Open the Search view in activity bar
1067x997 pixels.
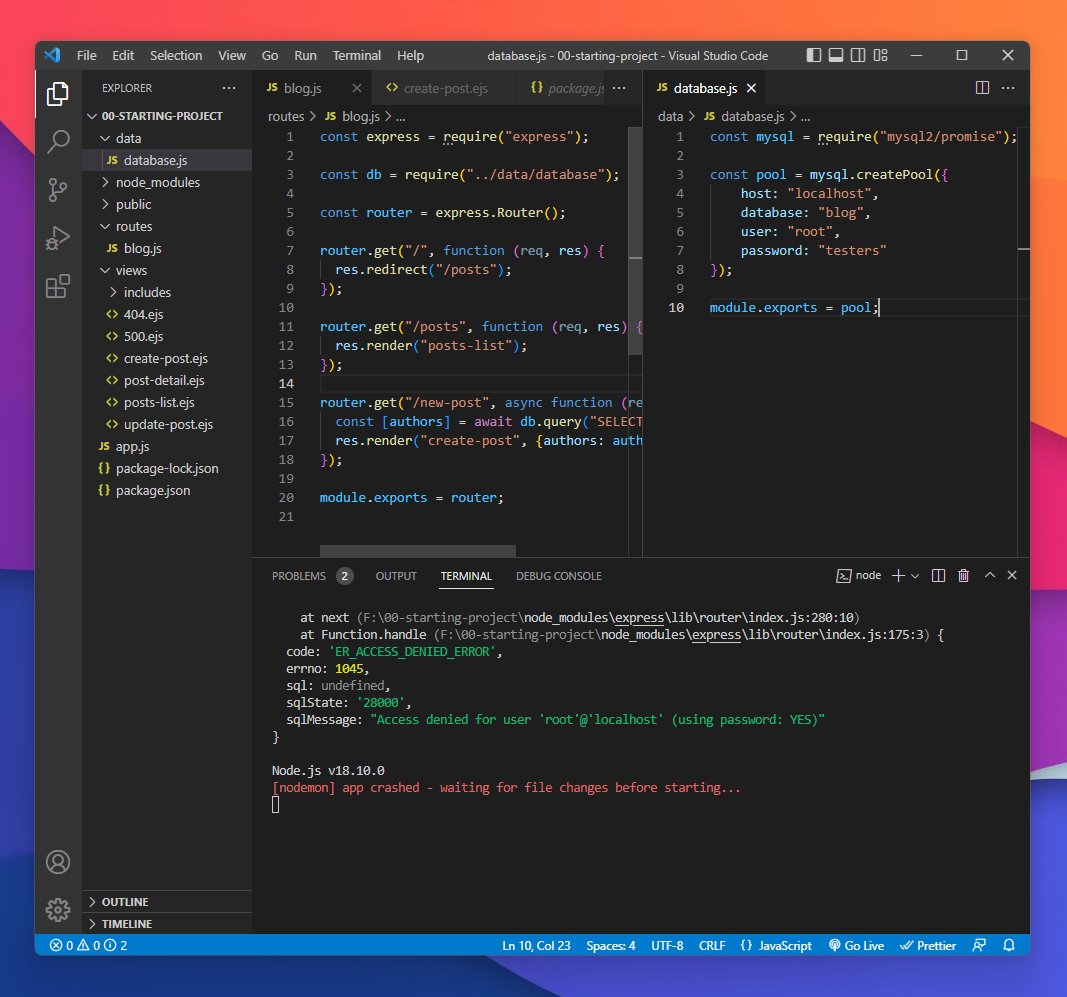[58, 142]
